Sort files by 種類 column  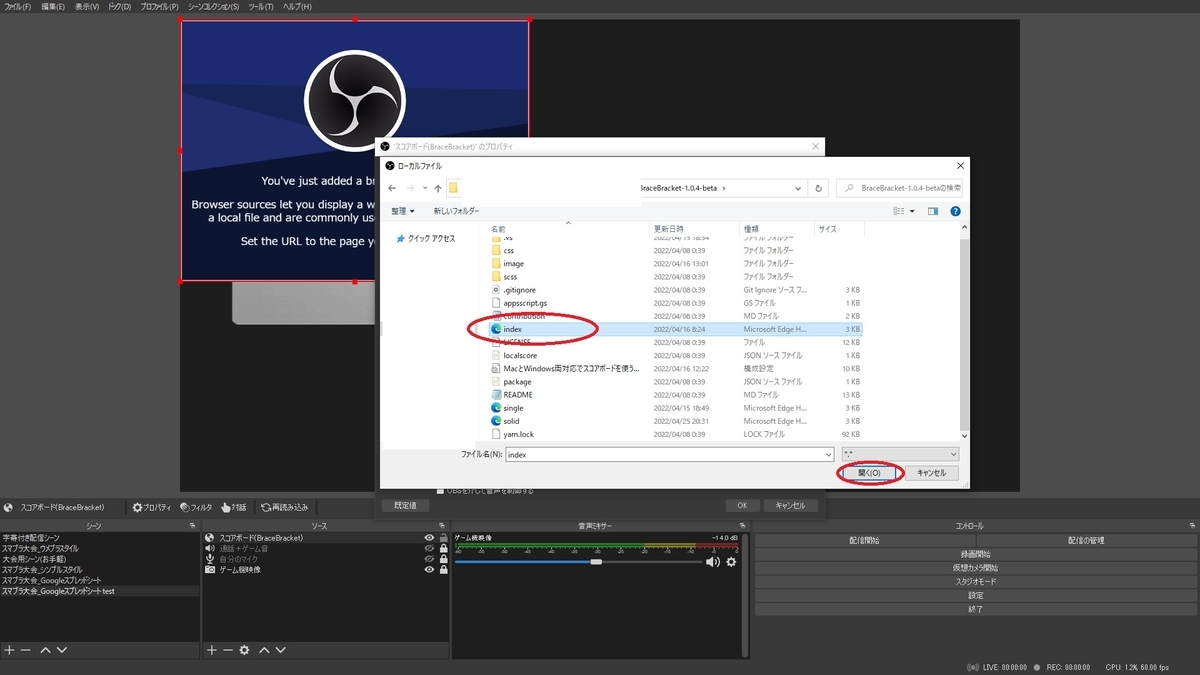click(x=777, y=229)
